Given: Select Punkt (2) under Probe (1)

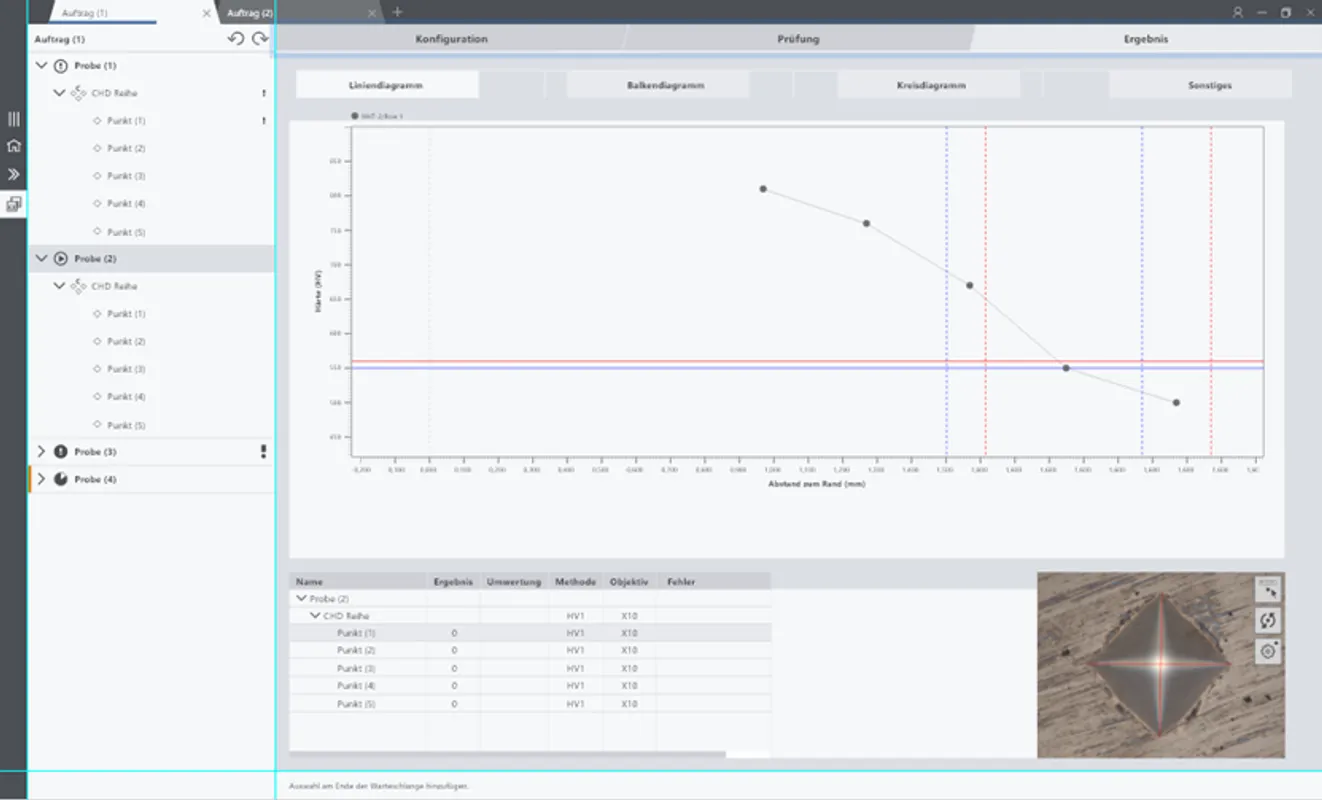Looking at the screenshot, I should click(x=126, y=148).
